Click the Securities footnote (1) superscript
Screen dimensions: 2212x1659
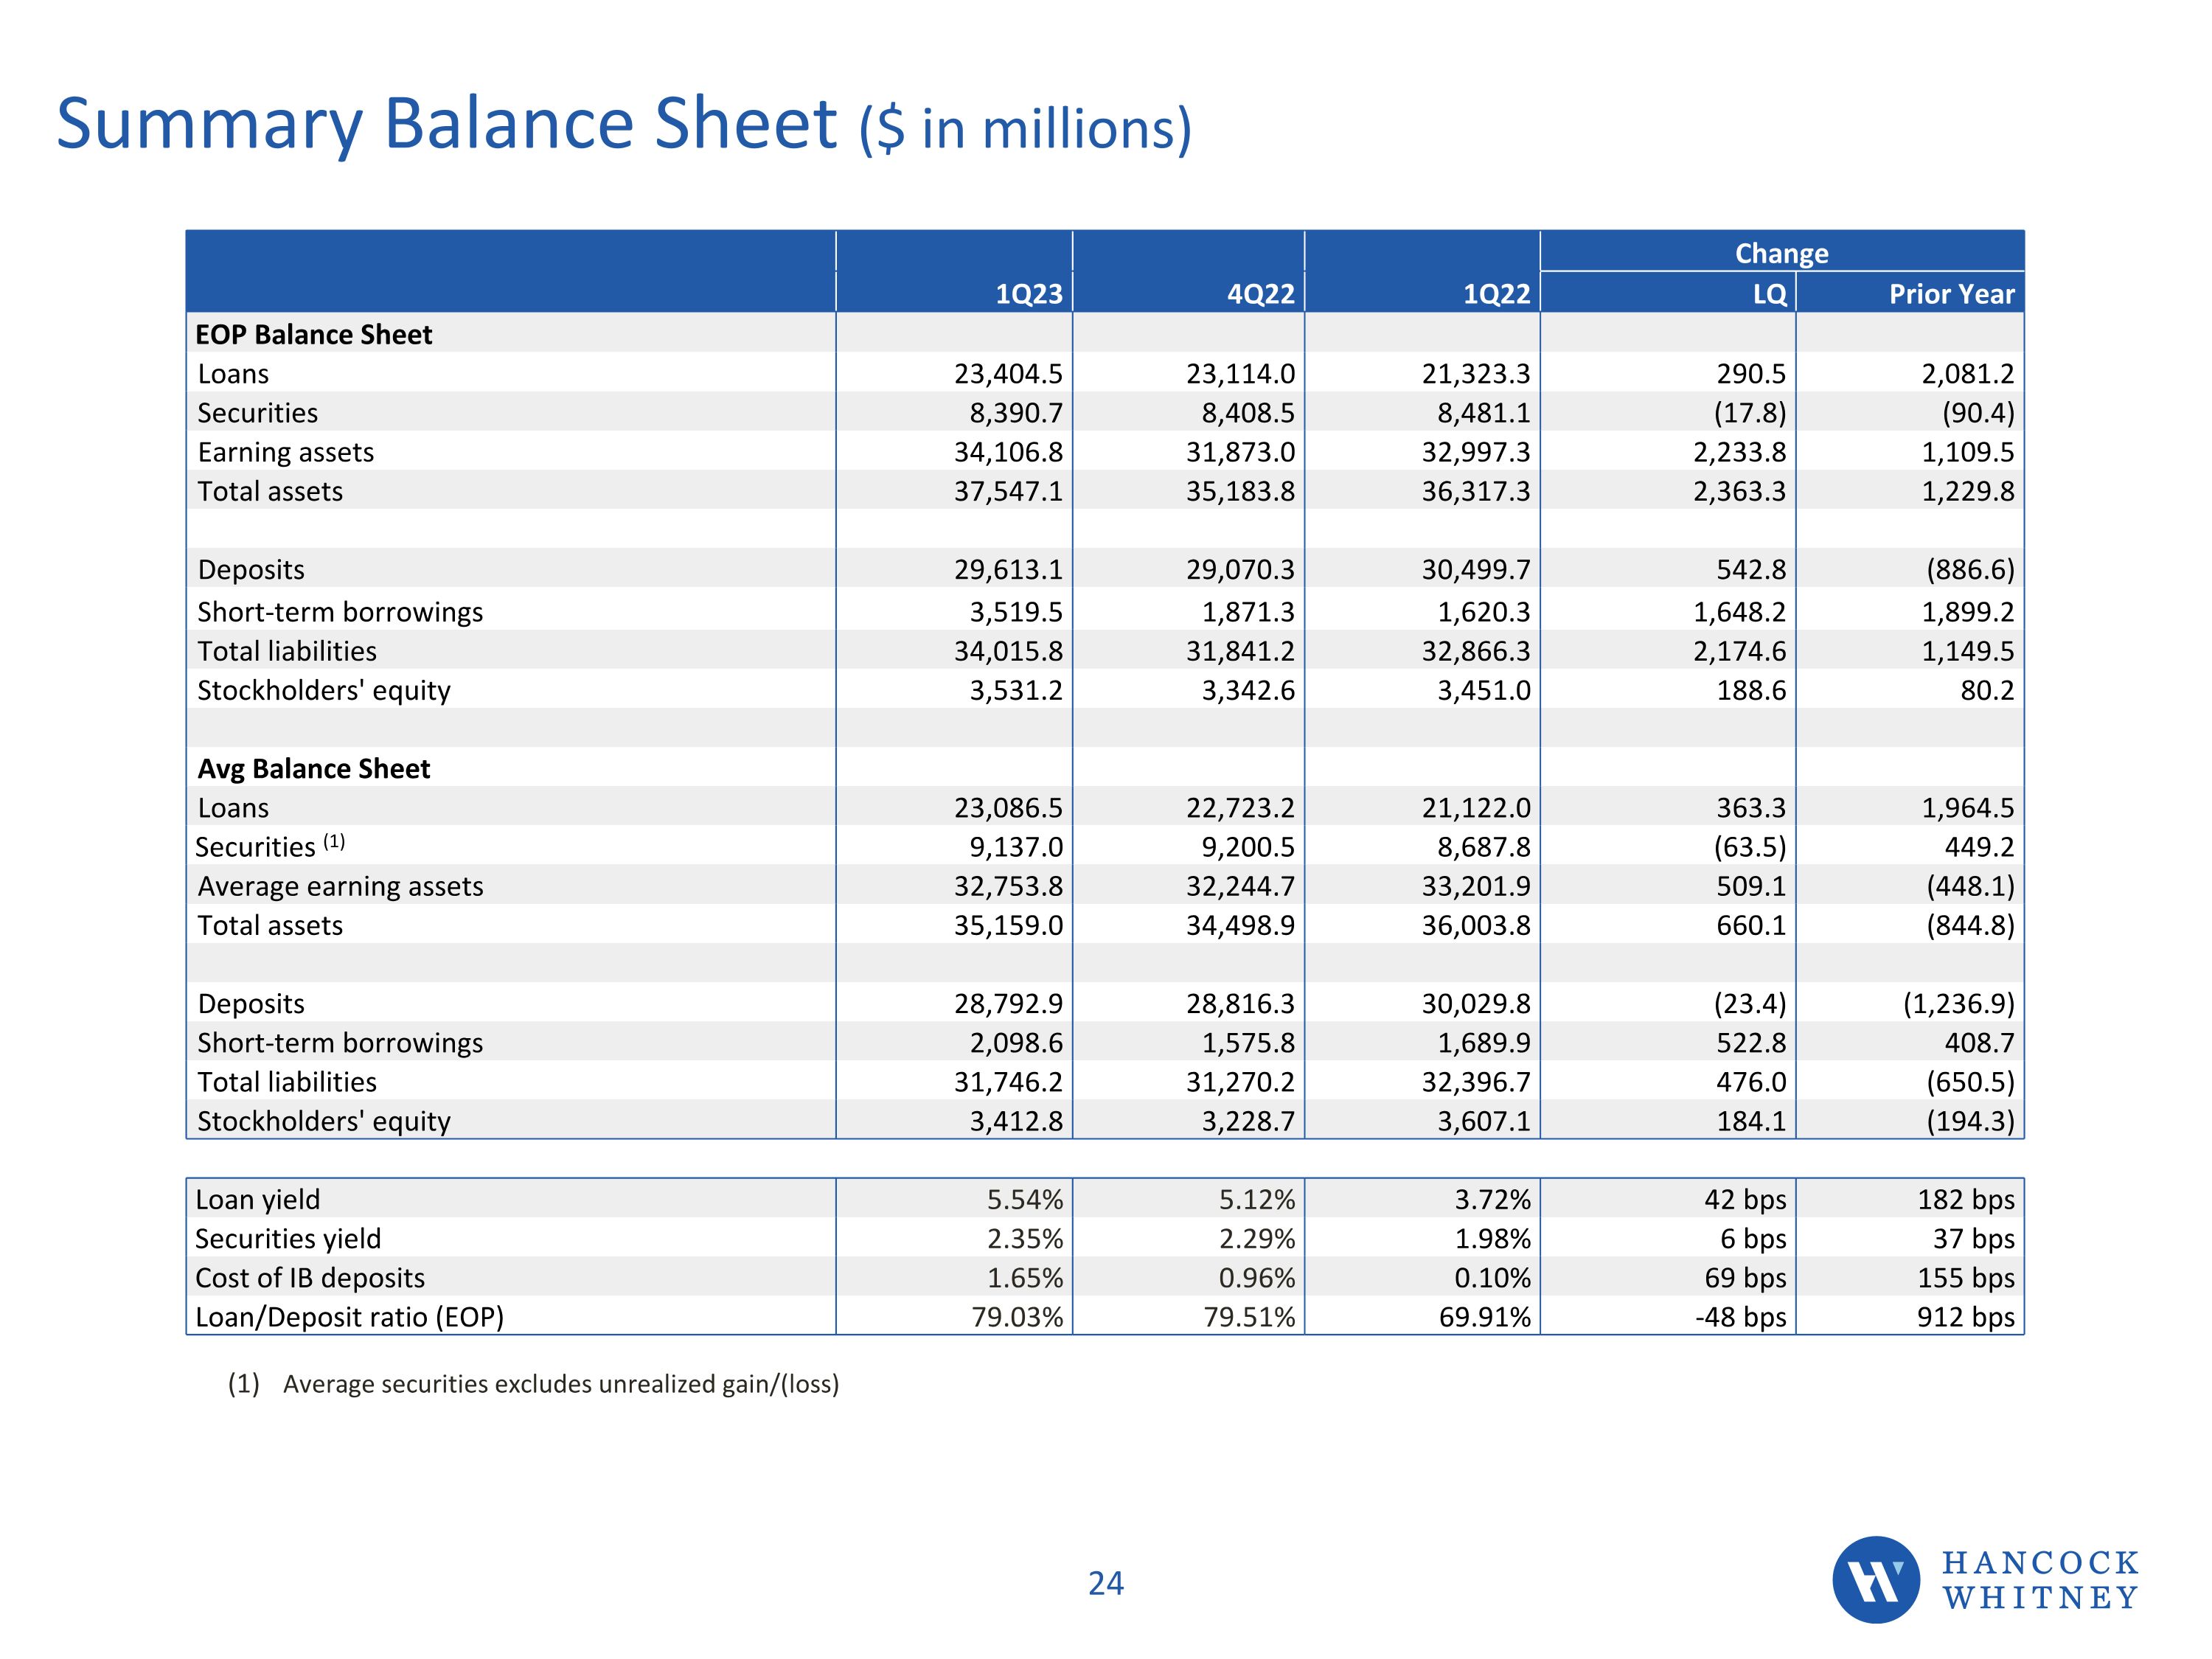(334, 842)
